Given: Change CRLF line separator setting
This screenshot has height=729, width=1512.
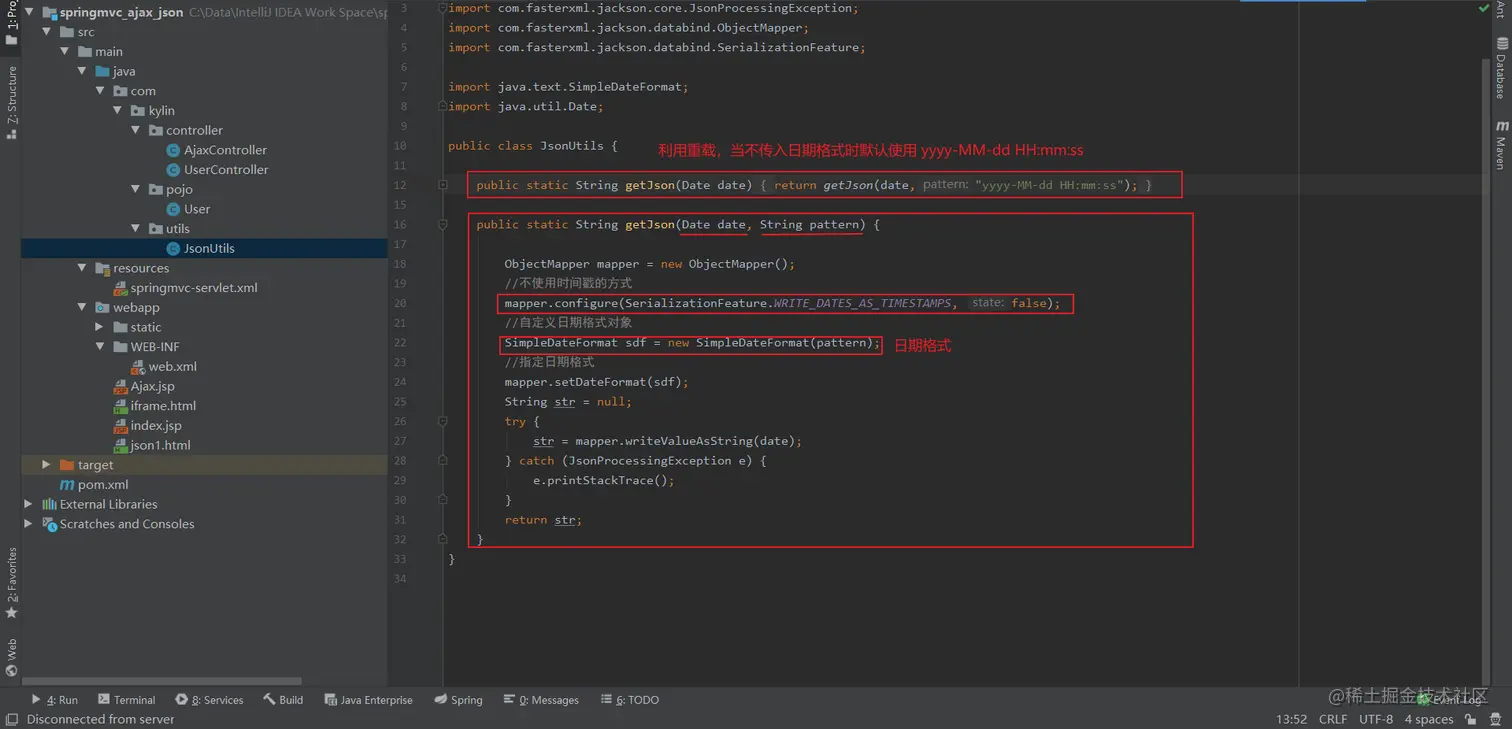Looking at the screenshot, I should click(x=1333, y=719).
